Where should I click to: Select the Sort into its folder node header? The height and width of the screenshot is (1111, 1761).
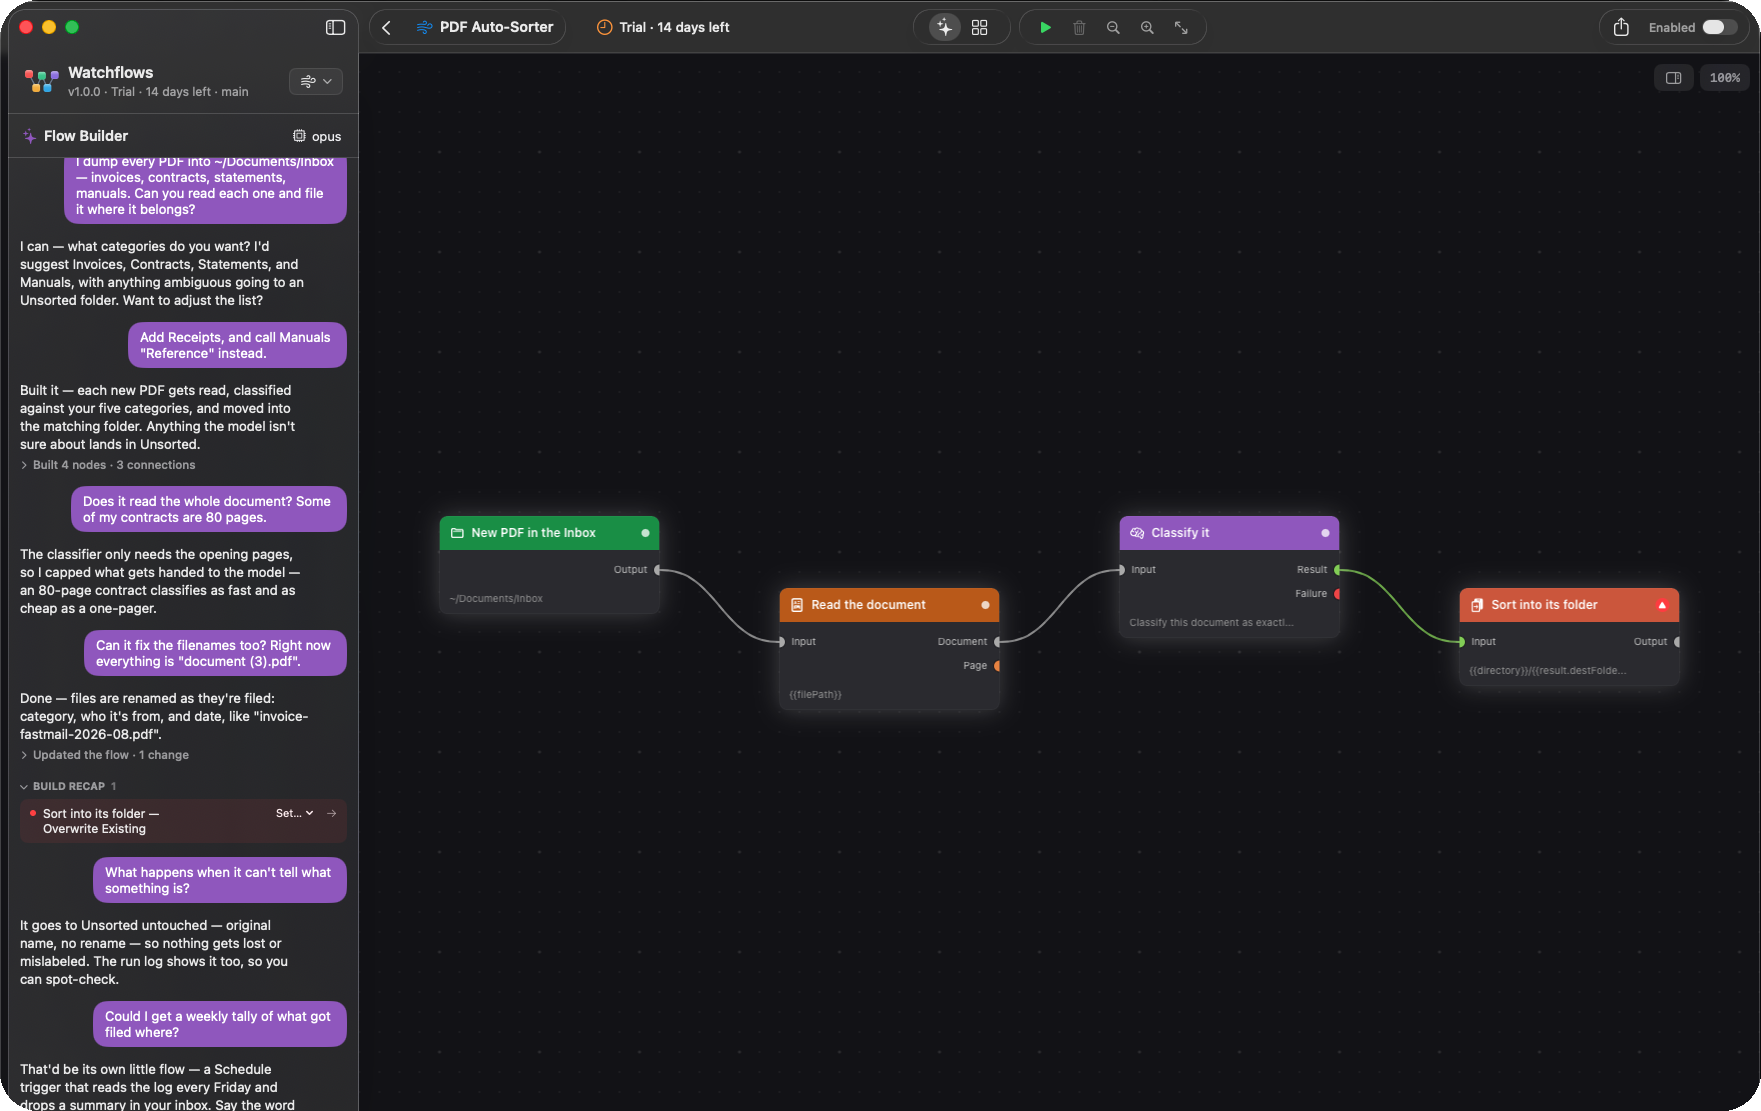click(1569, 605)
